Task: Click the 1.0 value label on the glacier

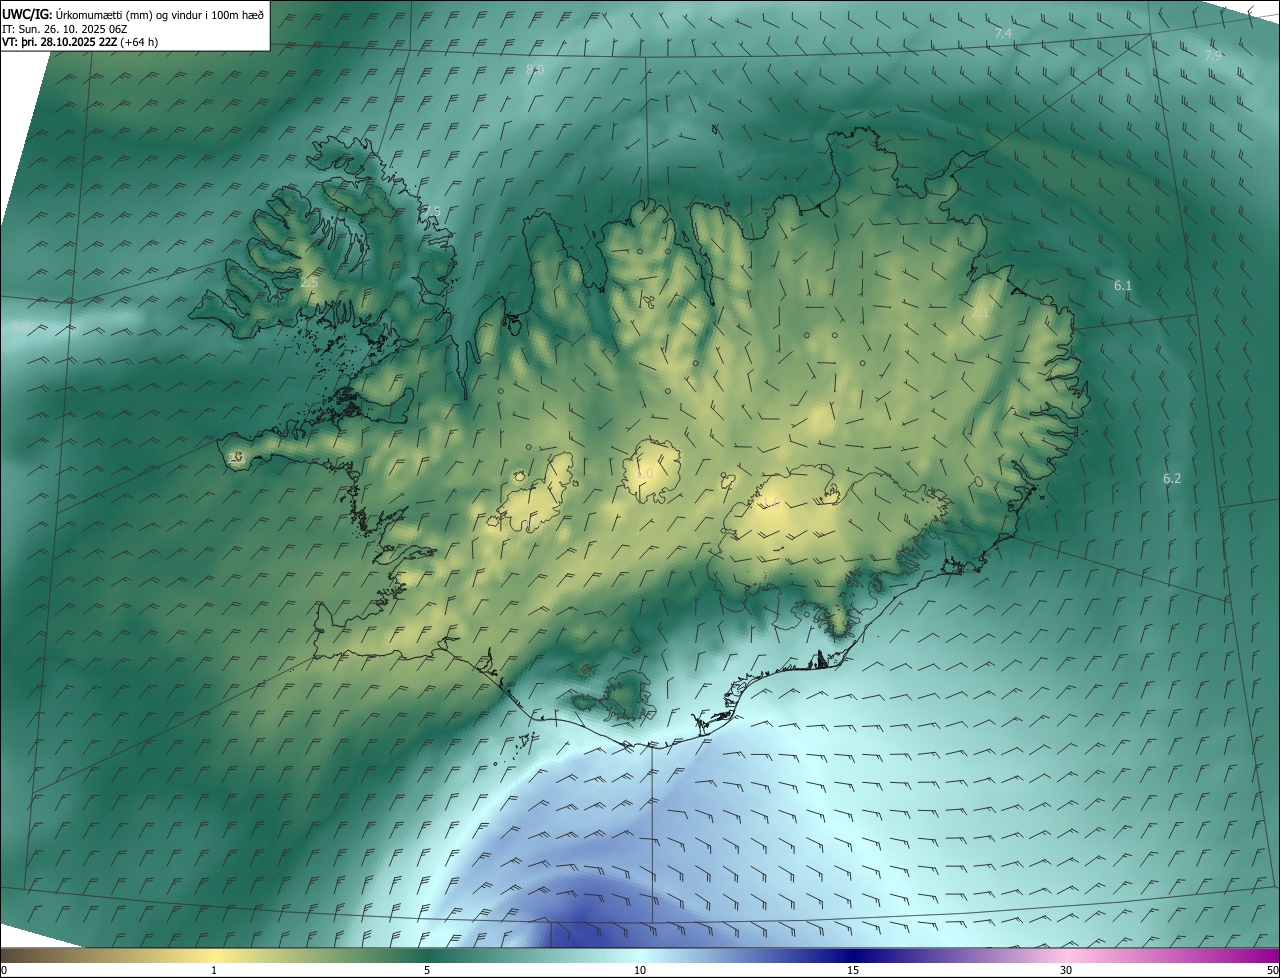Action: point(645,474)
